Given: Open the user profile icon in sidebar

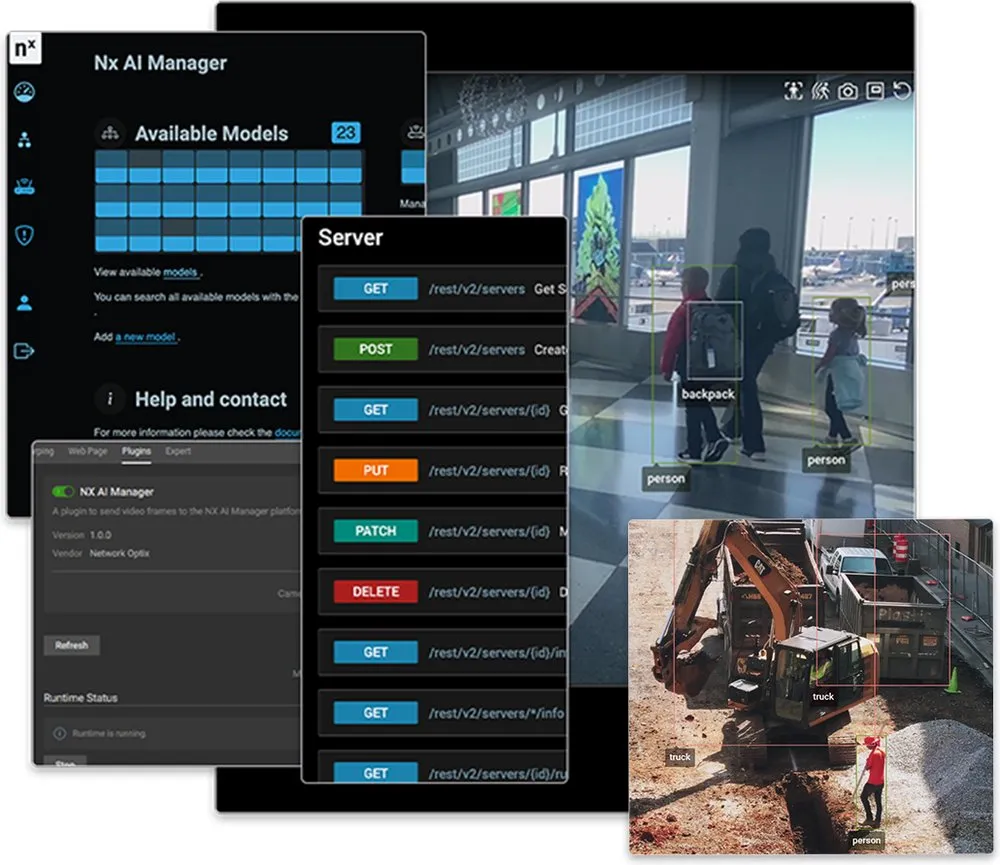Looking at the screenshot, I should (x=24, y=302).
